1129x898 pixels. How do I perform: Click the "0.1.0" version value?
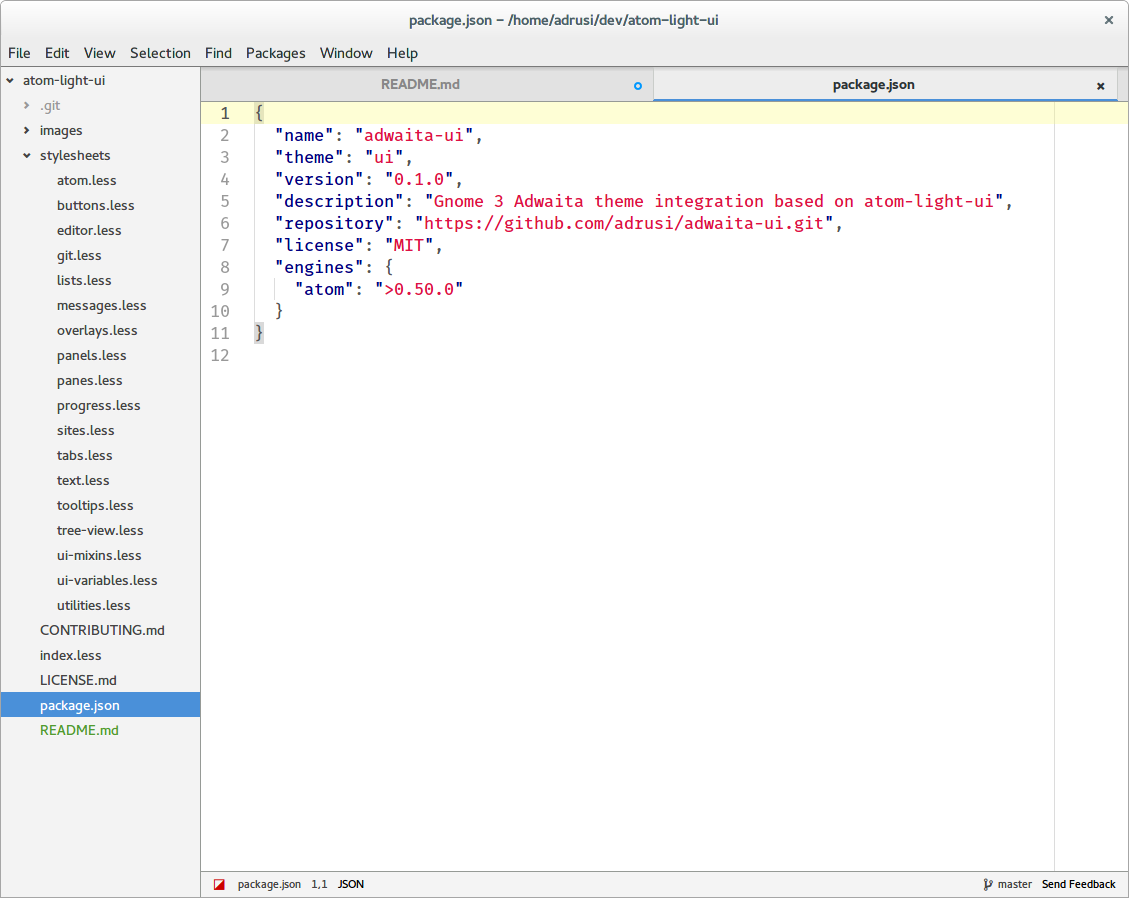[419, 179]
